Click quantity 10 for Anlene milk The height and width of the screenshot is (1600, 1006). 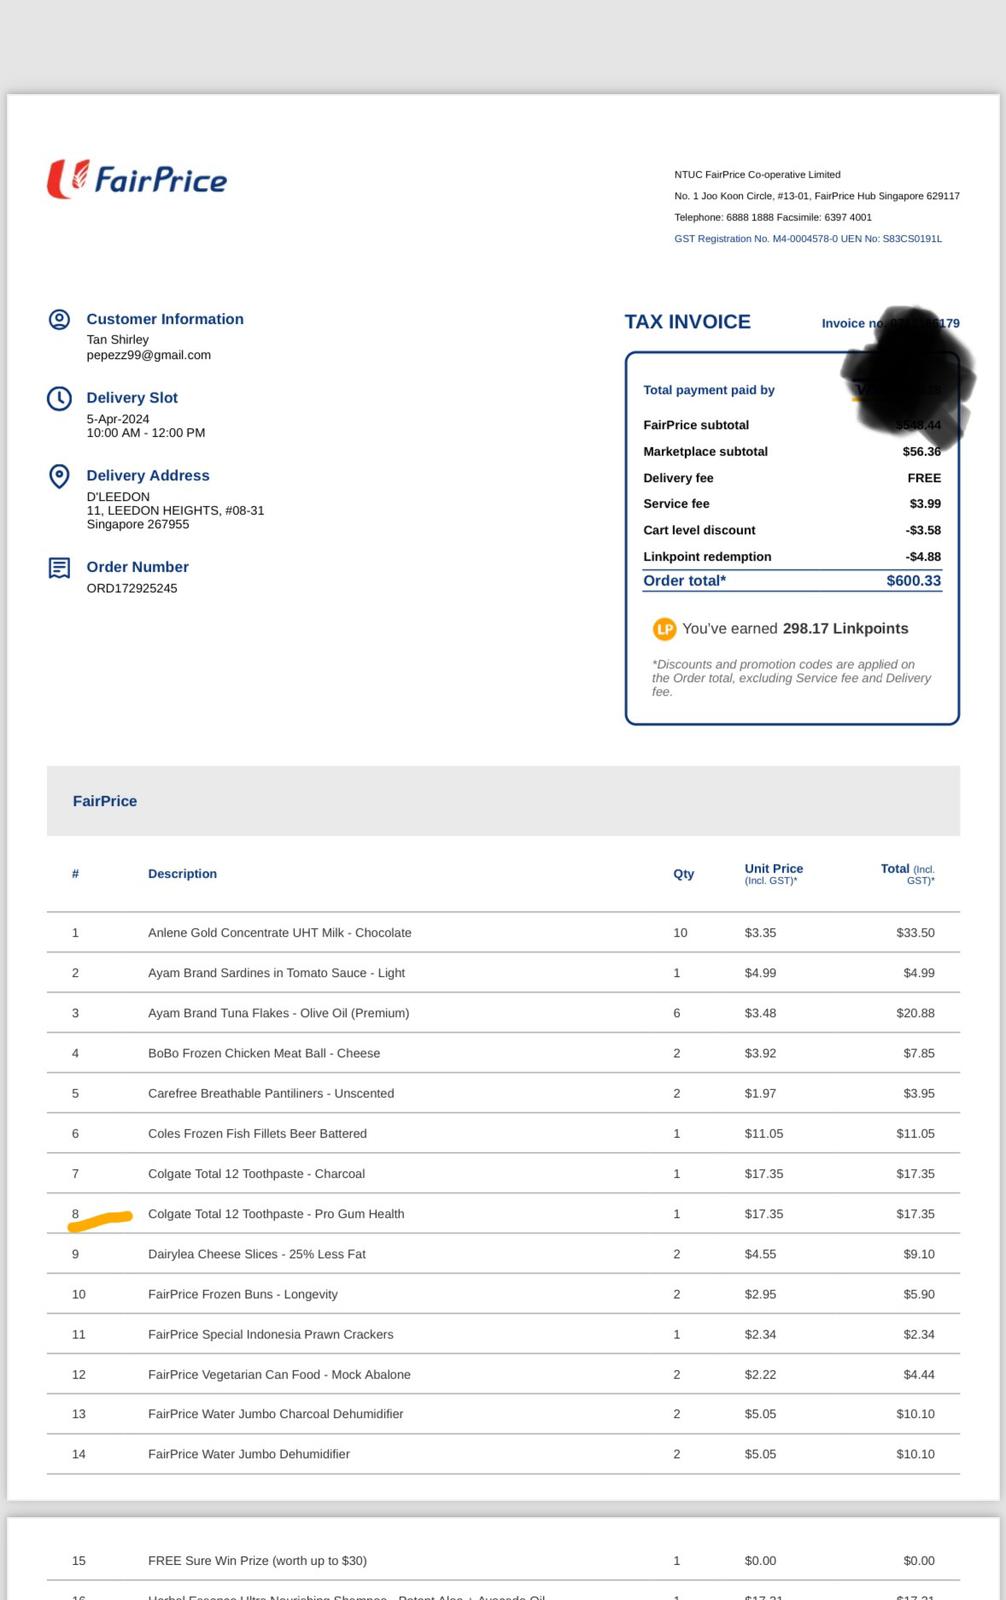[x=680, y=933]
